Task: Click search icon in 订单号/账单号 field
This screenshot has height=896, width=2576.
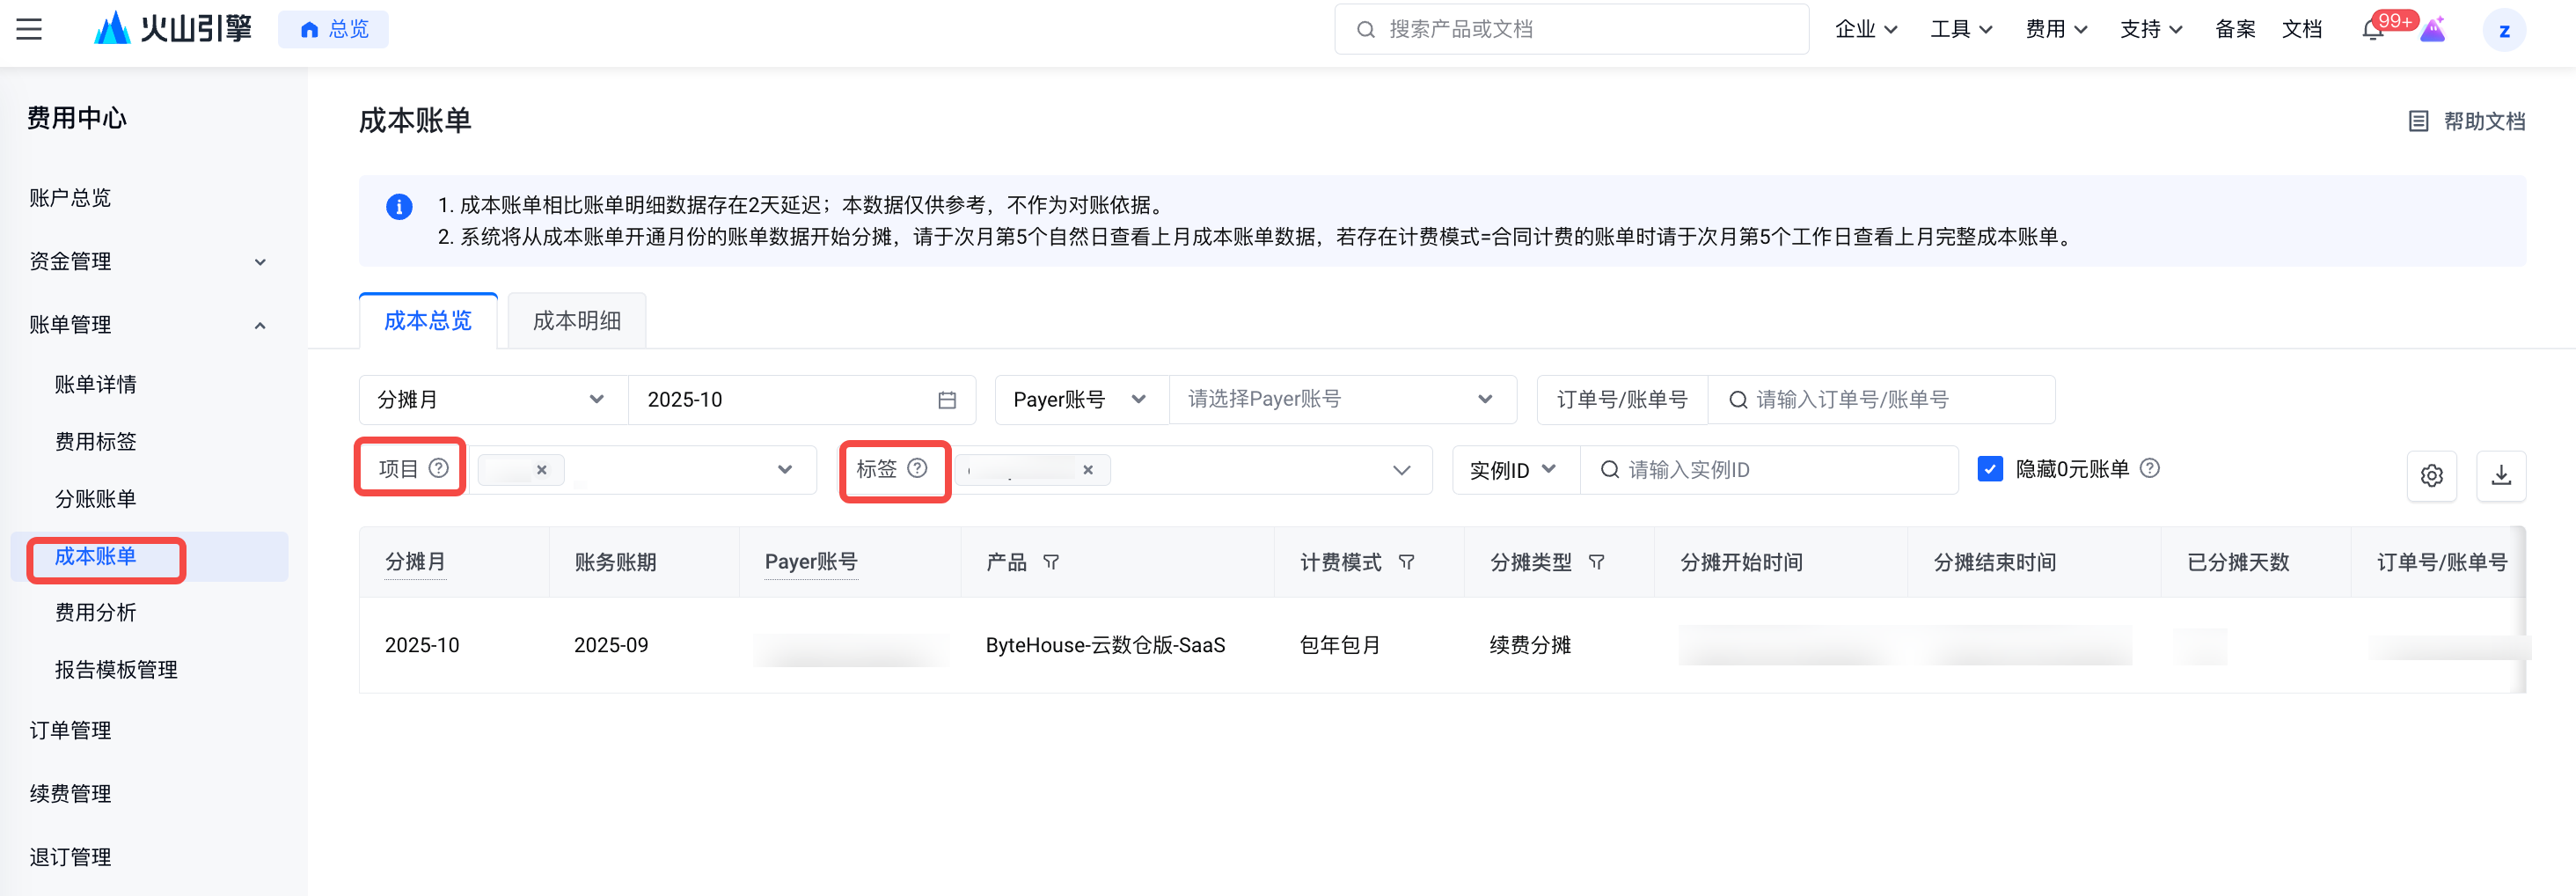Action: click(1738, 400)
